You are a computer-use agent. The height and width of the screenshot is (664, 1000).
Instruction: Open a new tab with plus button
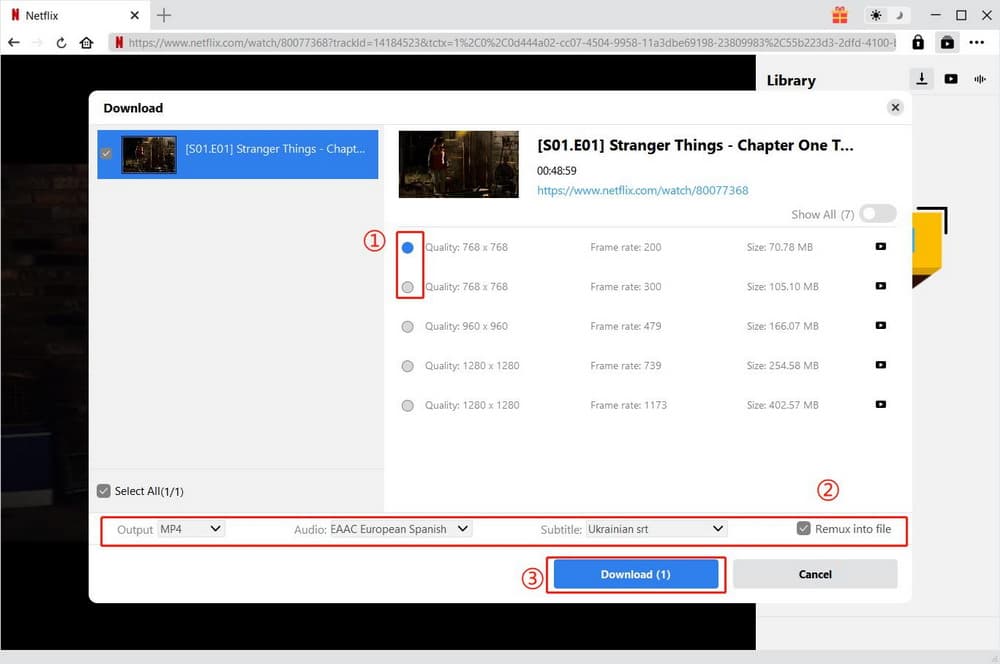point(164,15)
